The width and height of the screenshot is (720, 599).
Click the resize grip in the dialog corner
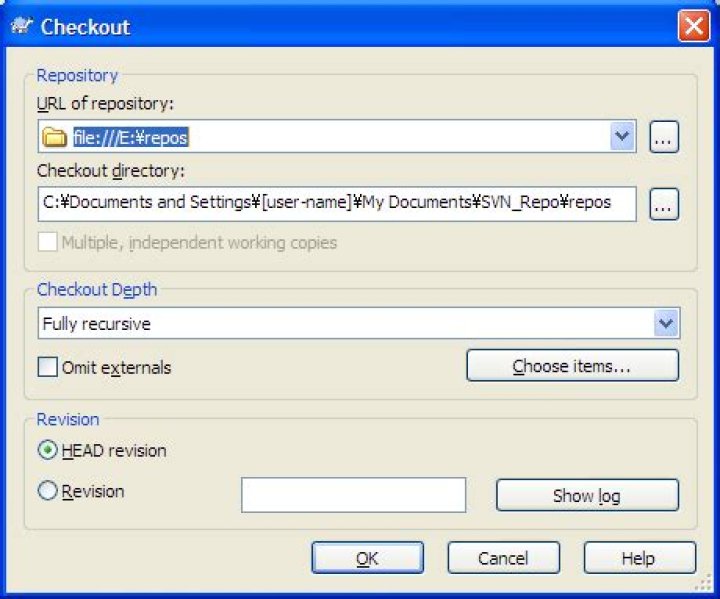click(x=703, y=583)
